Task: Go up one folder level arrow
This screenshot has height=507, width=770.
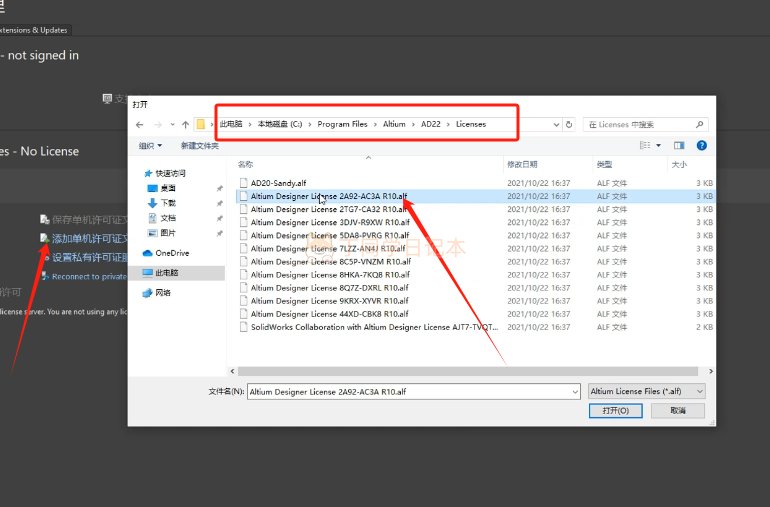Action: 185,125
